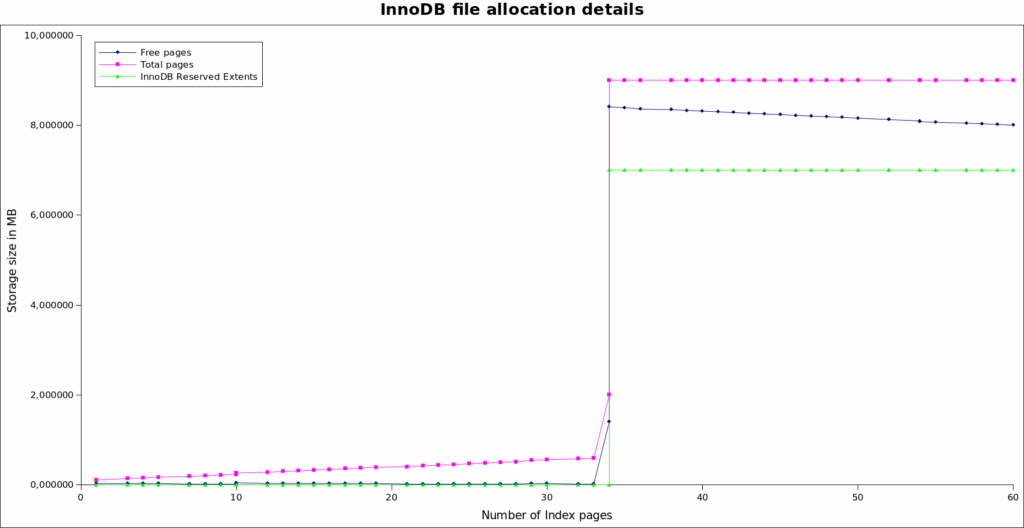Image resolution: width=1024 pixels, height=528 pixels.
Task: Click the x-axis tick label 20
Action: pos(391,497)
